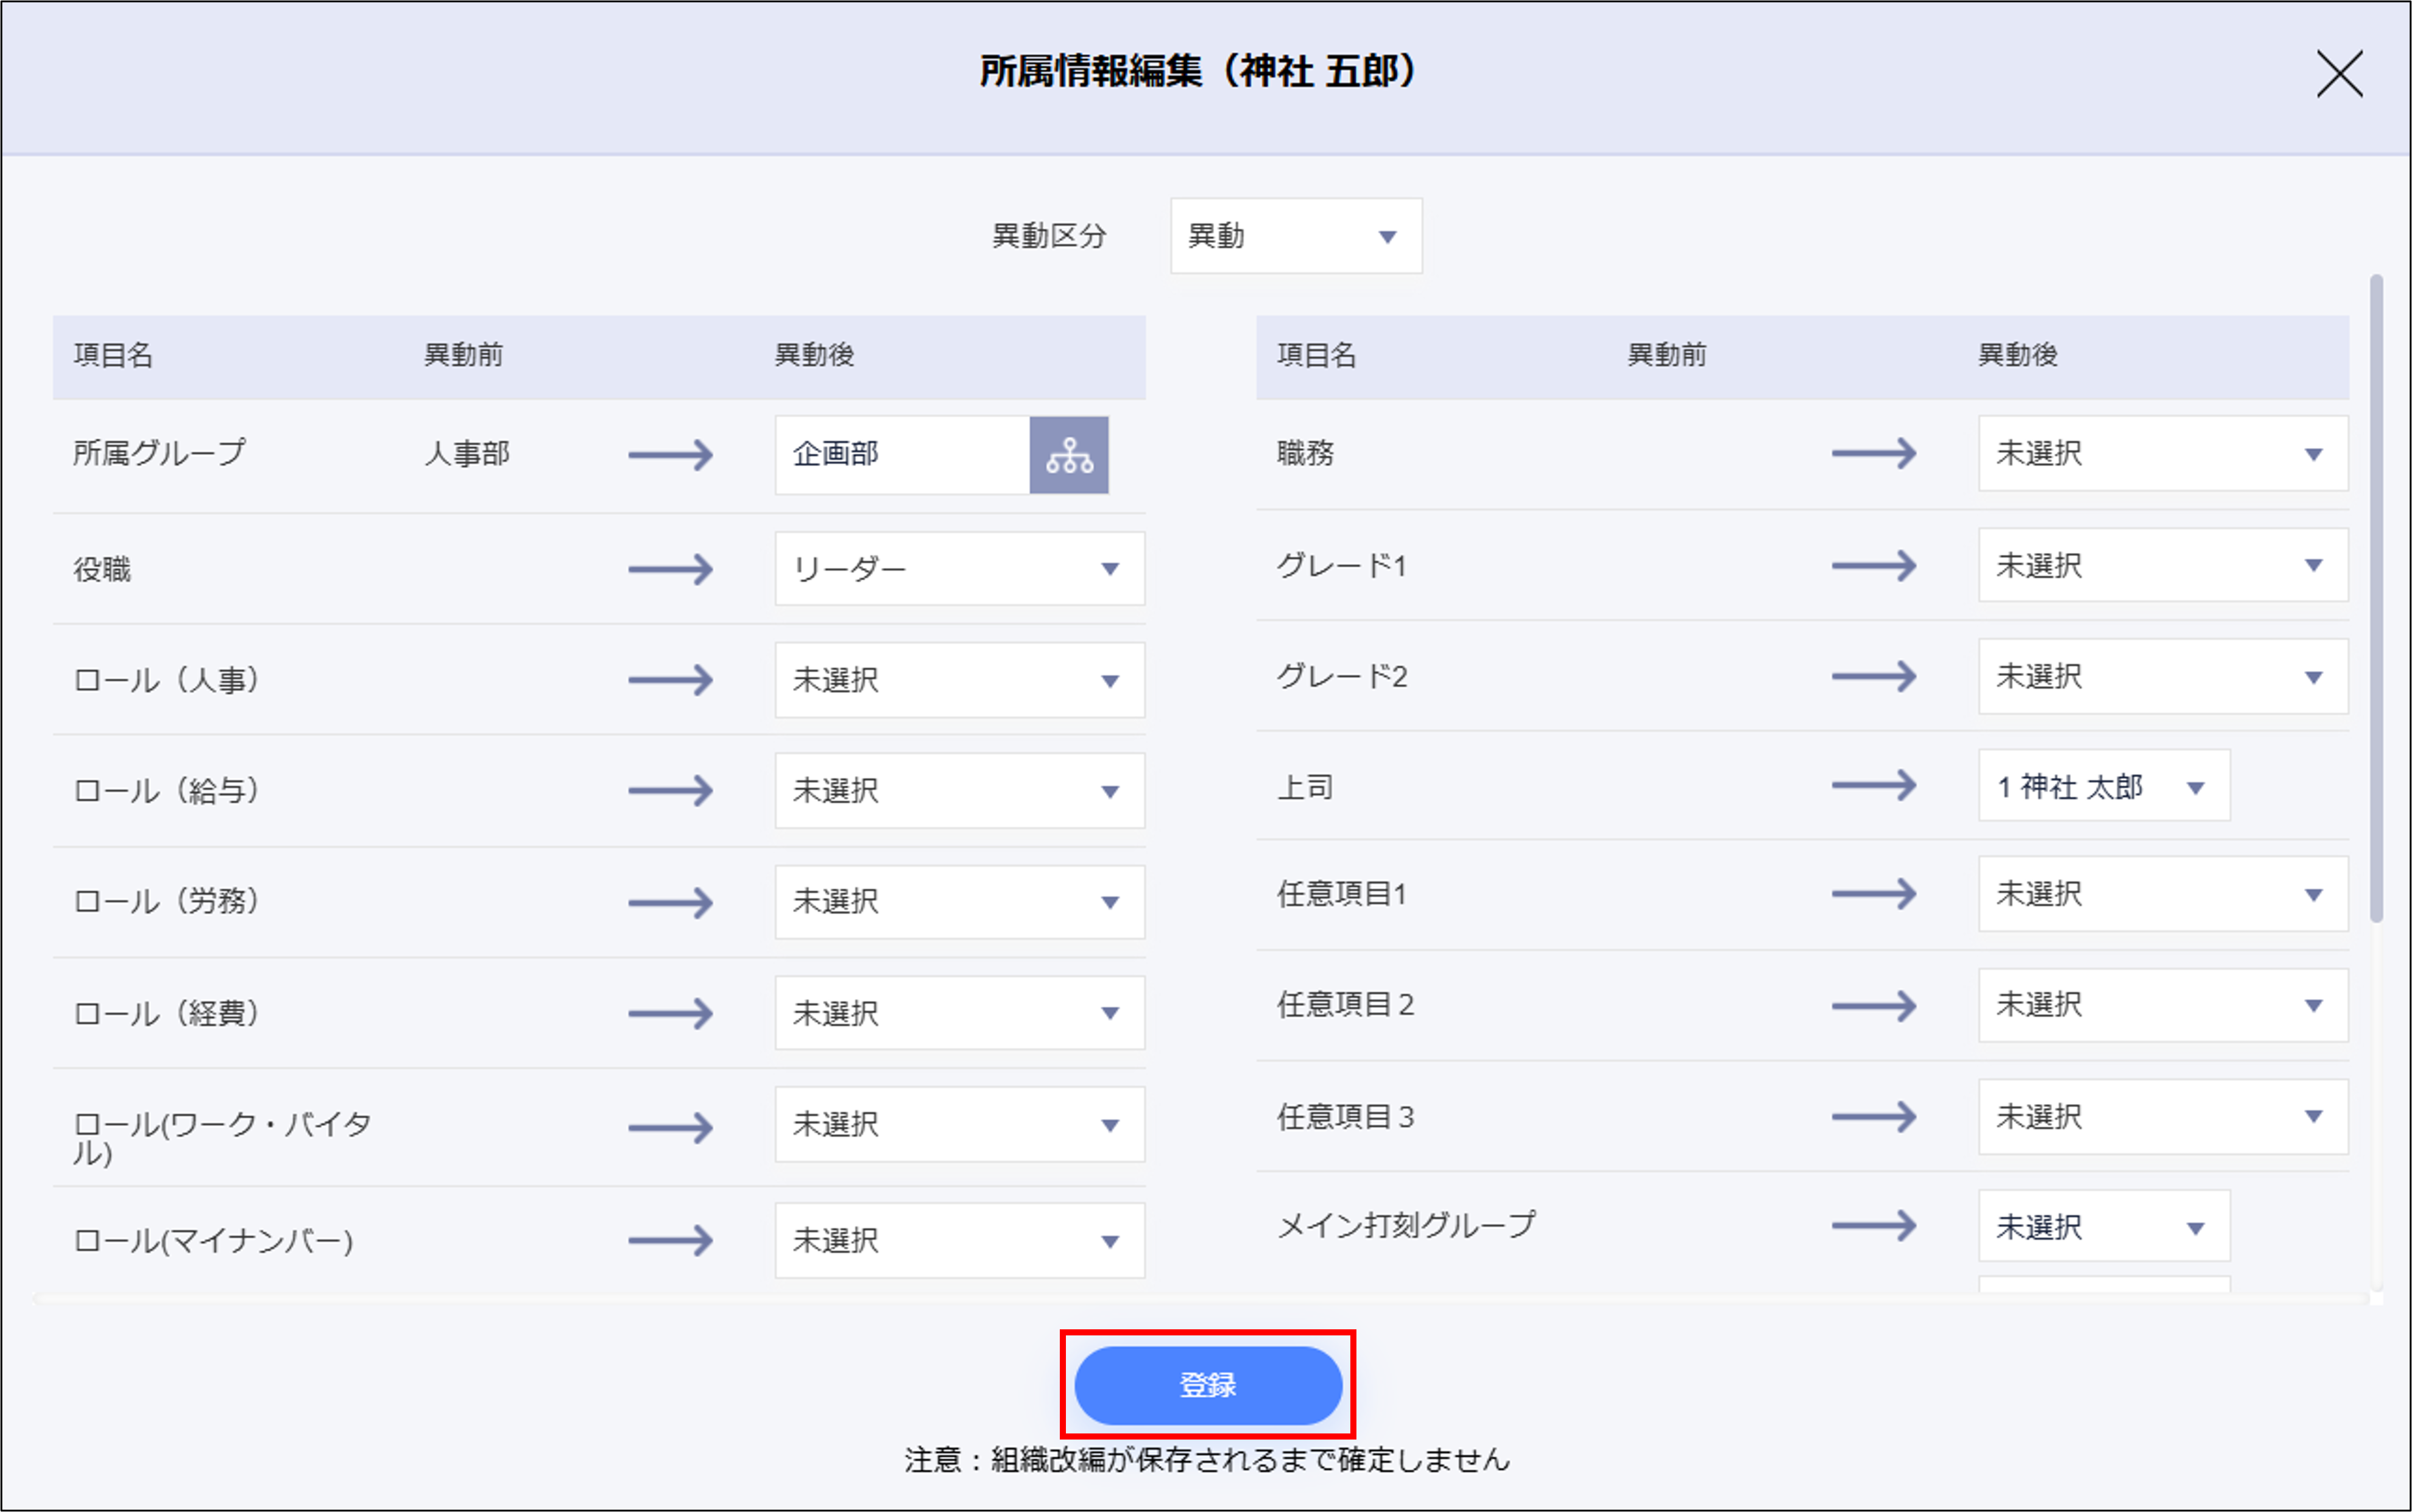This screenshot has height=1512, width=2412.
Task: Expand the ロール(ワーク・バイタル) dropdown
Action: click(959, 1124)
